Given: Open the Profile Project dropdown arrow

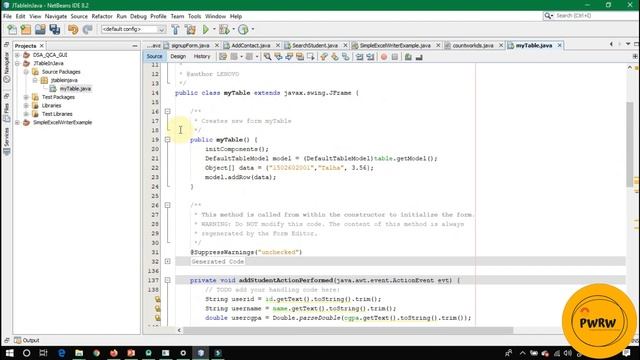Looking at the screenshot, I should (253, 29).
